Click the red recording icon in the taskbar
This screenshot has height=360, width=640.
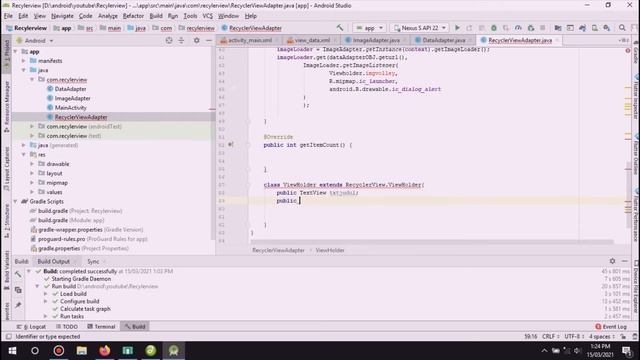(59, 350)
